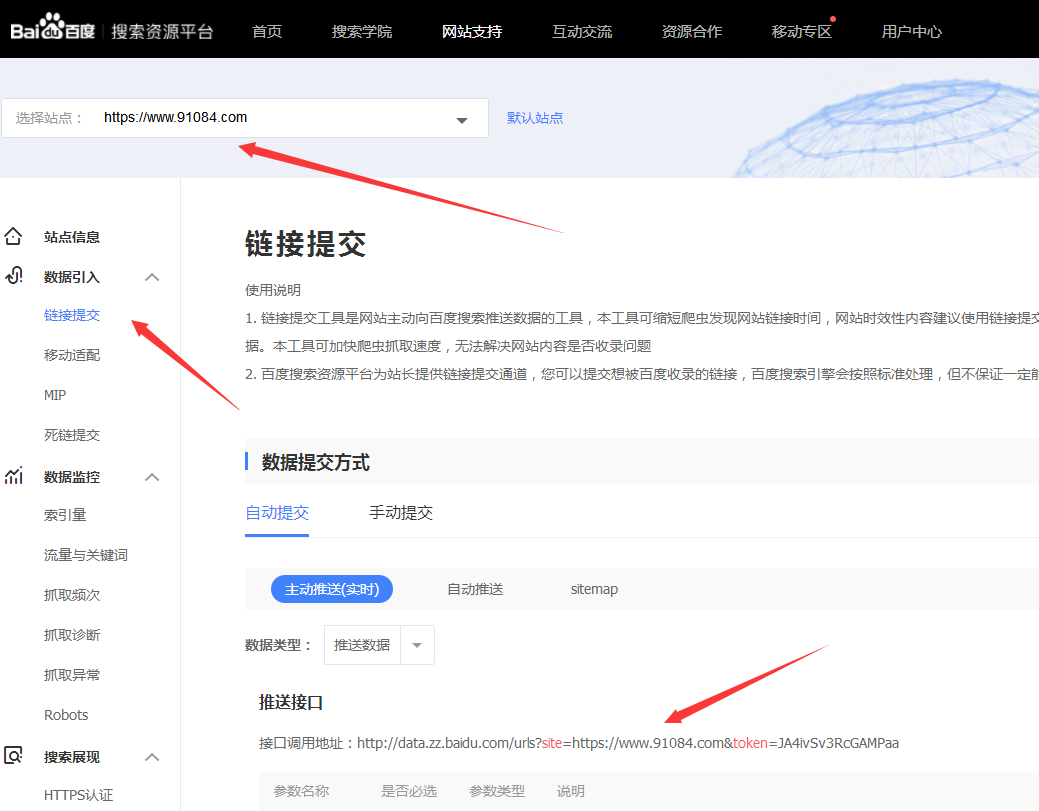Open the 数据类型 推送数据 dropdown
1039x811 pixels.
pyautogui.click(x=417, y=645)
